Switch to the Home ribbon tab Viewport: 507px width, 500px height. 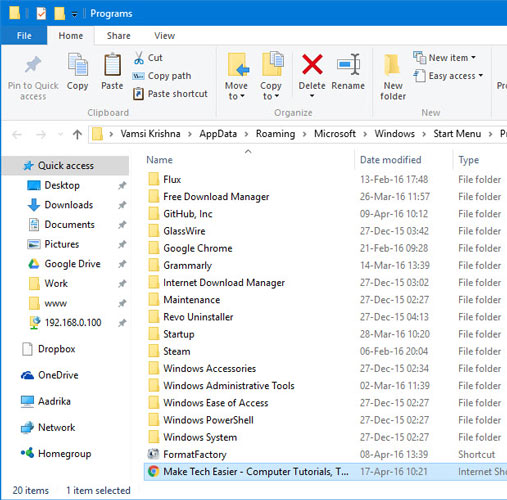click(x=71, y=36)
